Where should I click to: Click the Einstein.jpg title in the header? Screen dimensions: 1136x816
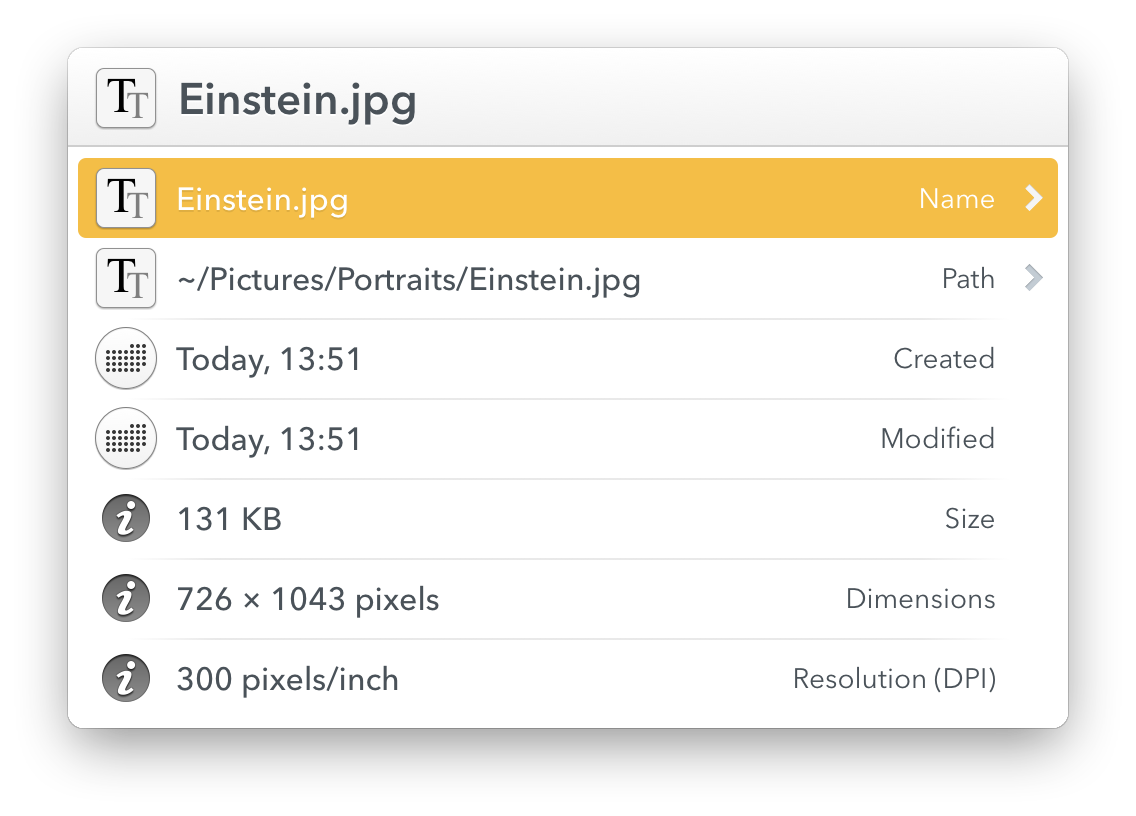click(x=298, y=101)
